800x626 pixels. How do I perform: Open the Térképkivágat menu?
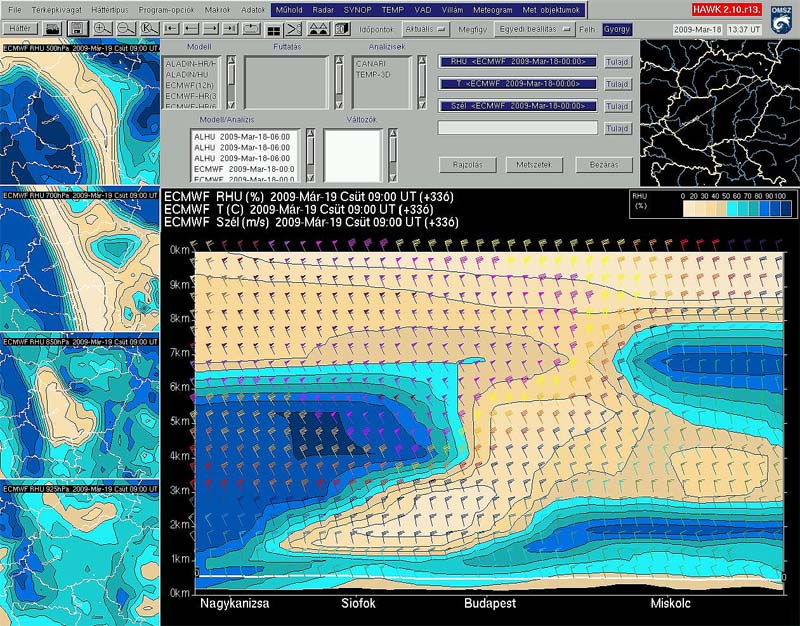(58, 9)
